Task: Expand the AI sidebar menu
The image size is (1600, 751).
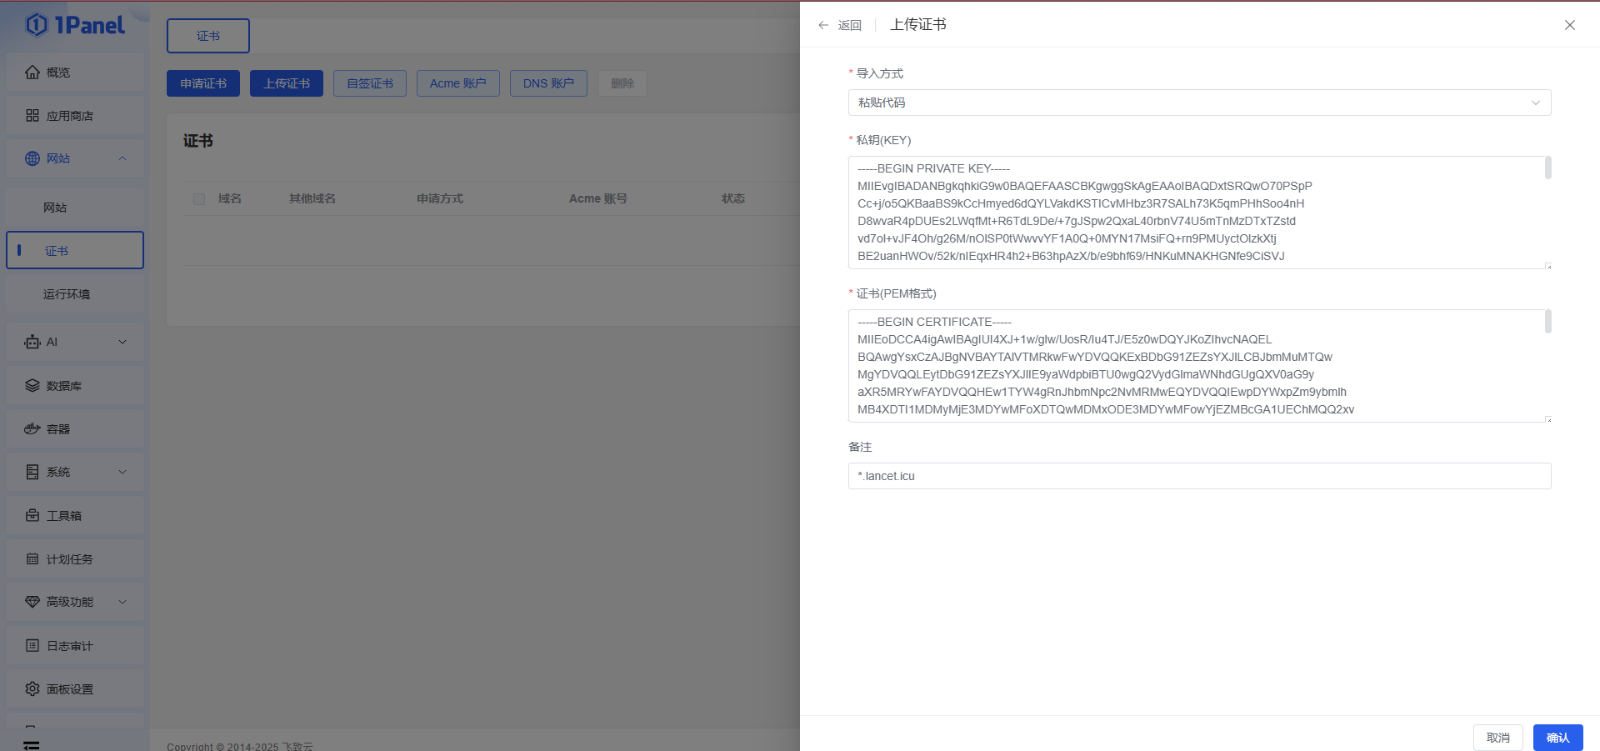Action: pos(122,342)
